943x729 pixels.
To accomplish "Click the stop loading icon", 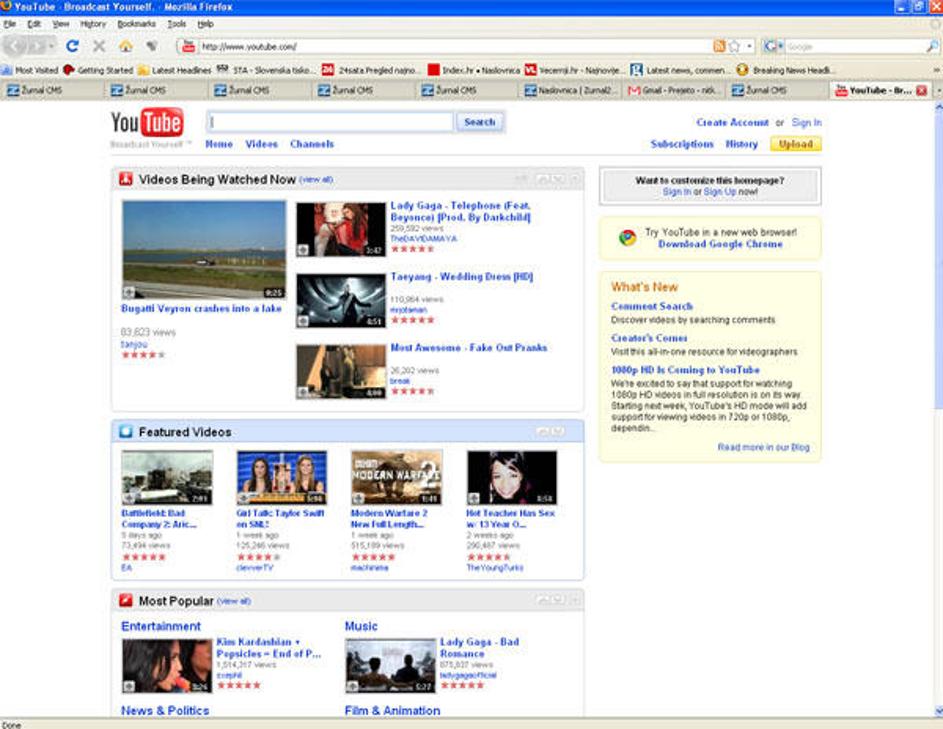I will tap(99, 46).
